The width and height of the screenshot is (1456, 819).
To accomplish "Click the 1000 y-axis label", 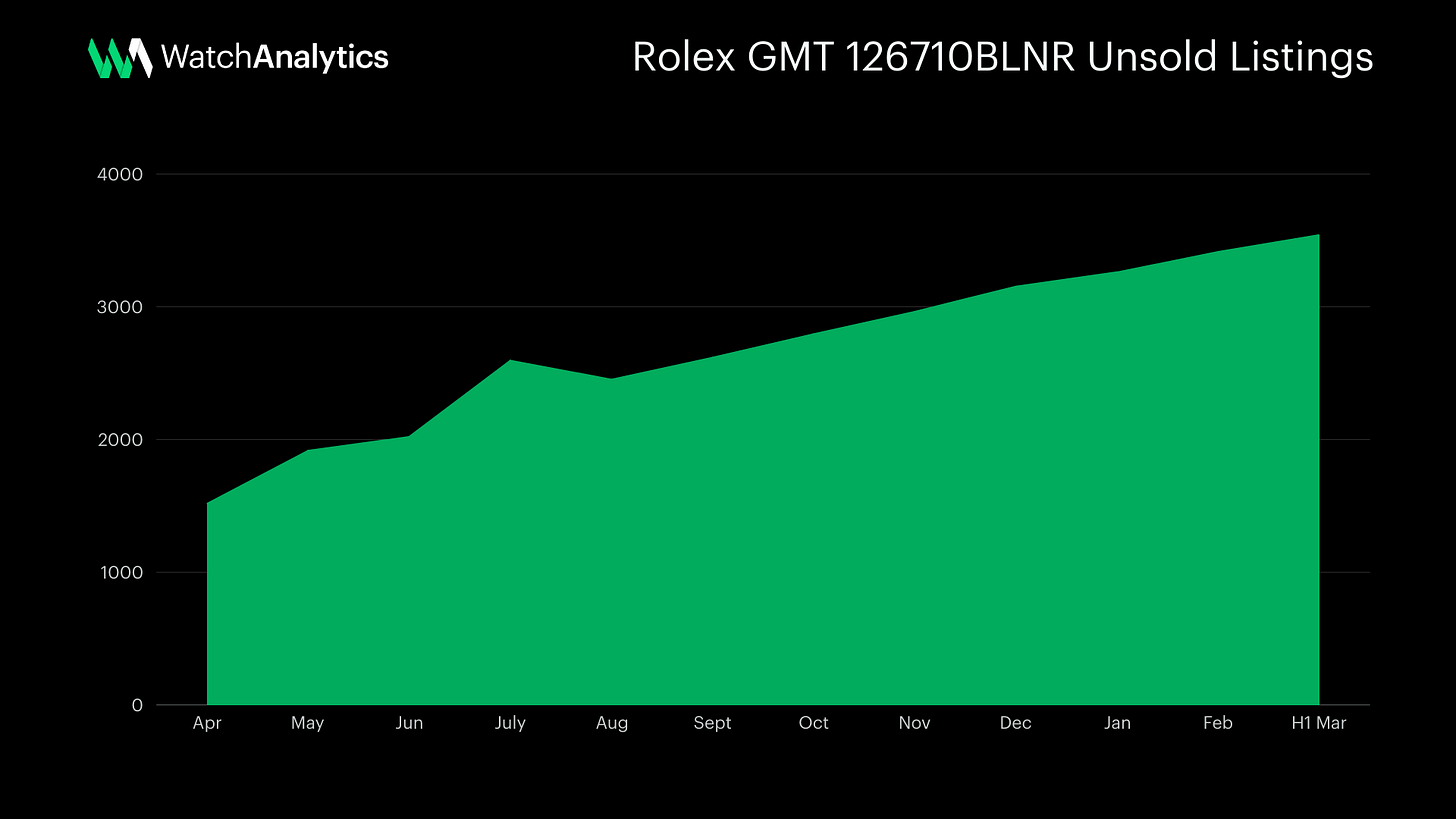I will pyautogui.click(x=123, y=573).
